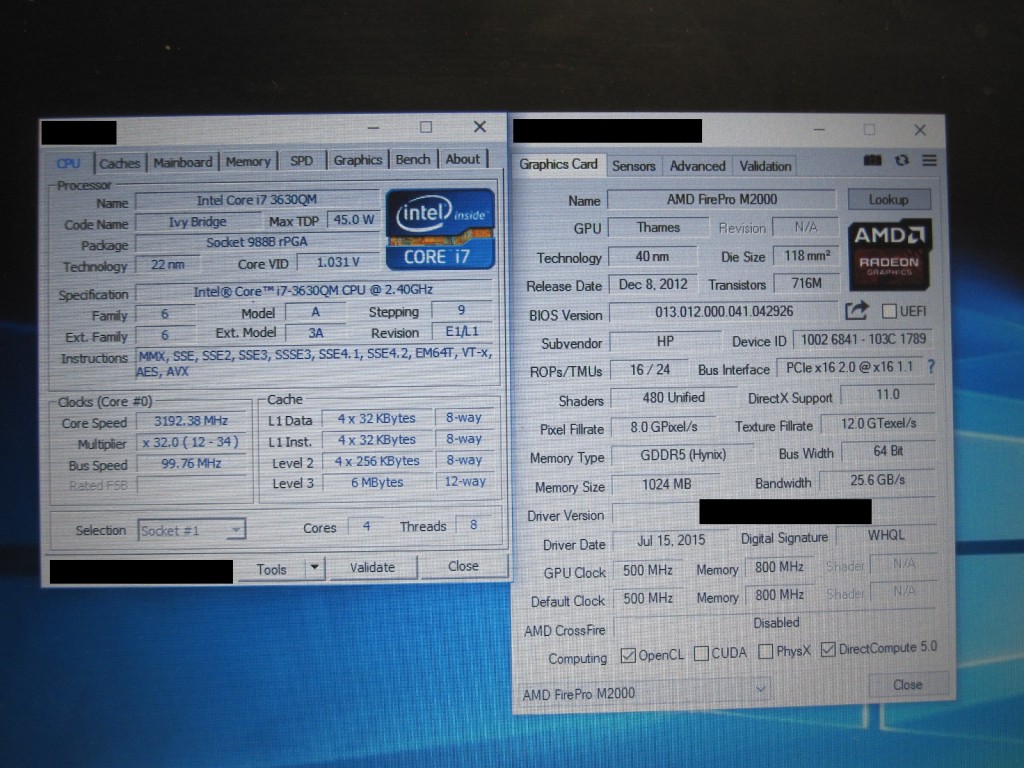Click the Bus Interface question mark
This screenshot has width=1024, height=768.
[x=931, y=366]
